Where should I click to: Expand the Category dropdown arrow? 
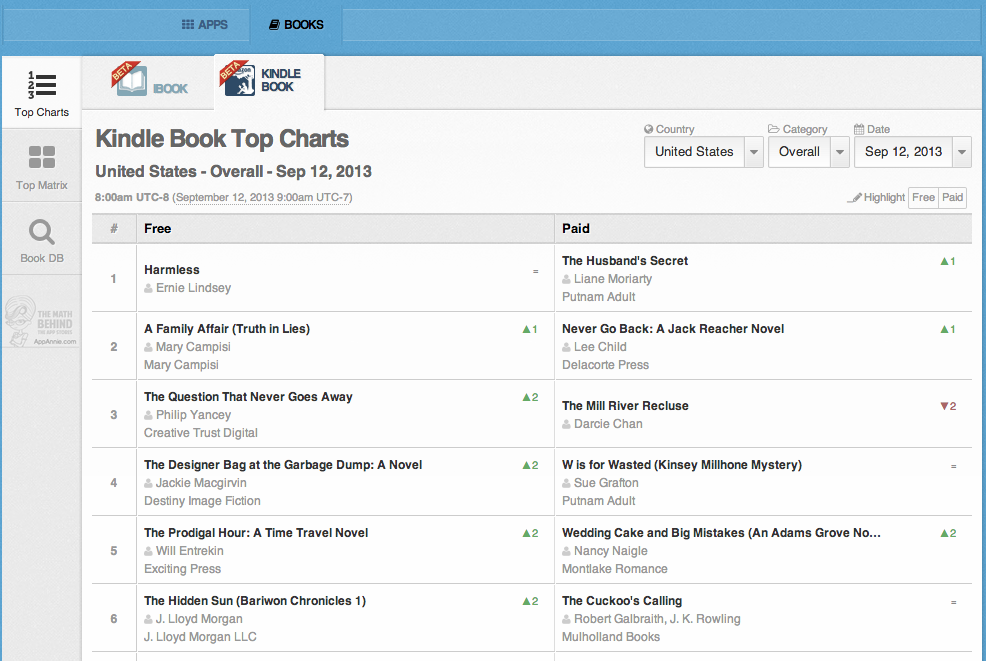coord(840,152)
